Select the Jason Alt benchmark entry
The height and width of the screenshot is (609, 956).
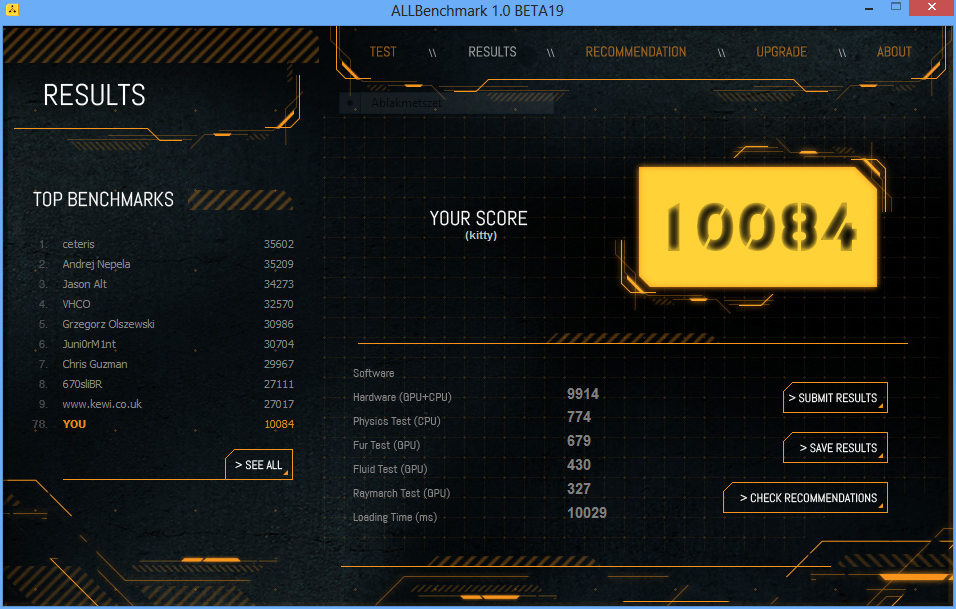(165, 284)
